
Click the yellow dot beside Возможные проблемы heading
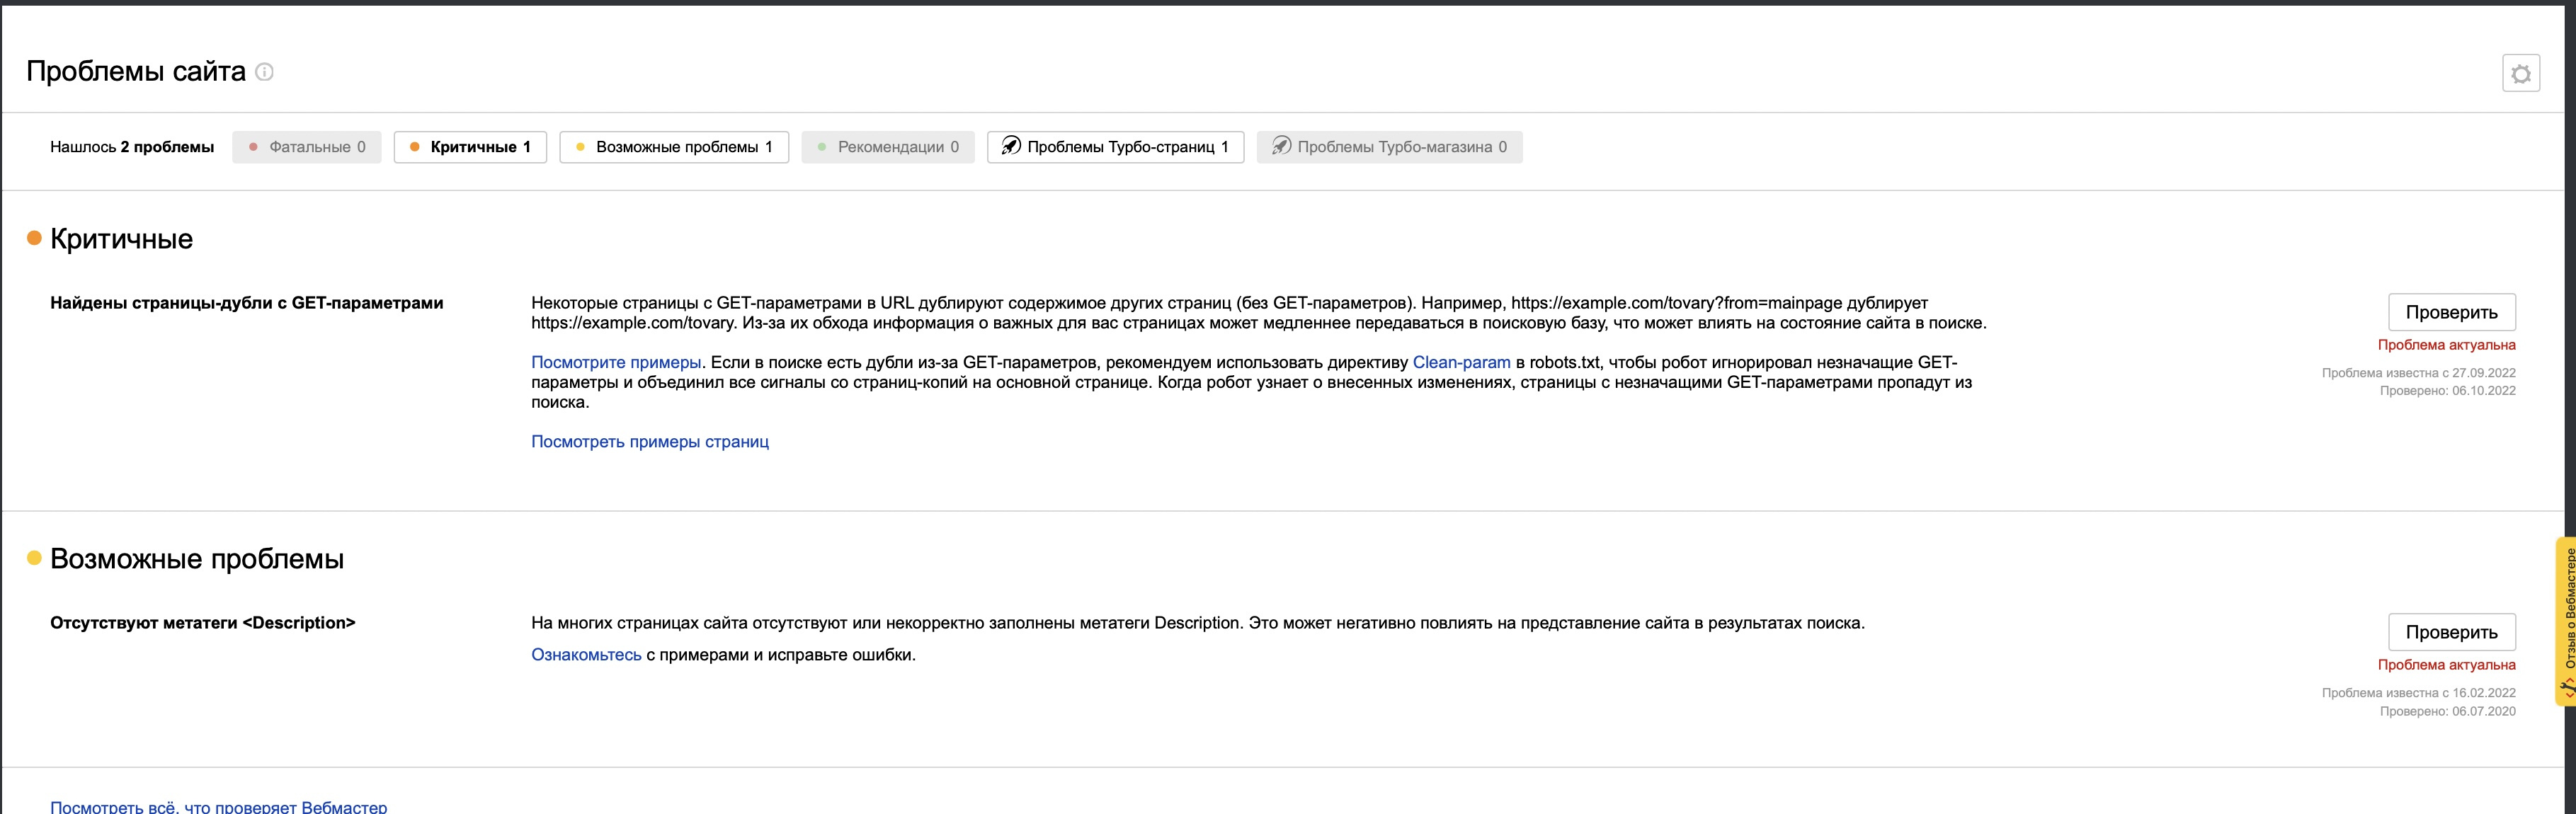[x=34, y=558]
